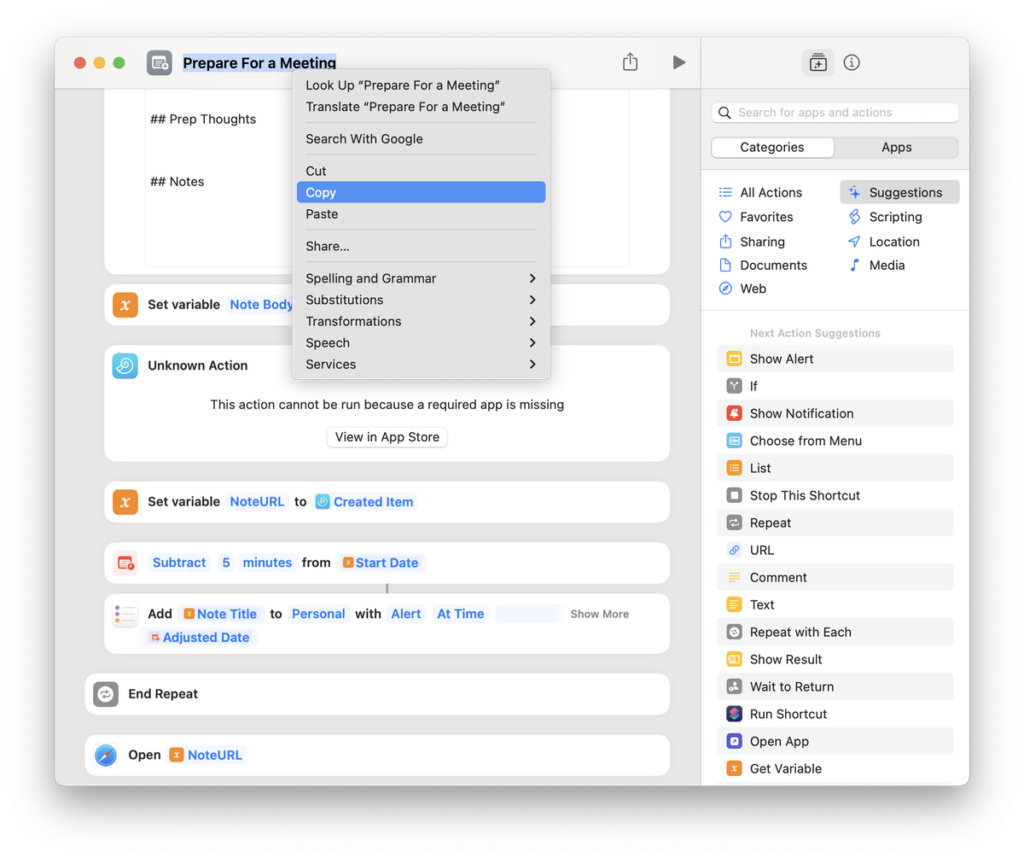Open the Favorites category
1024x858 pixels.
[x=757, y=217]
